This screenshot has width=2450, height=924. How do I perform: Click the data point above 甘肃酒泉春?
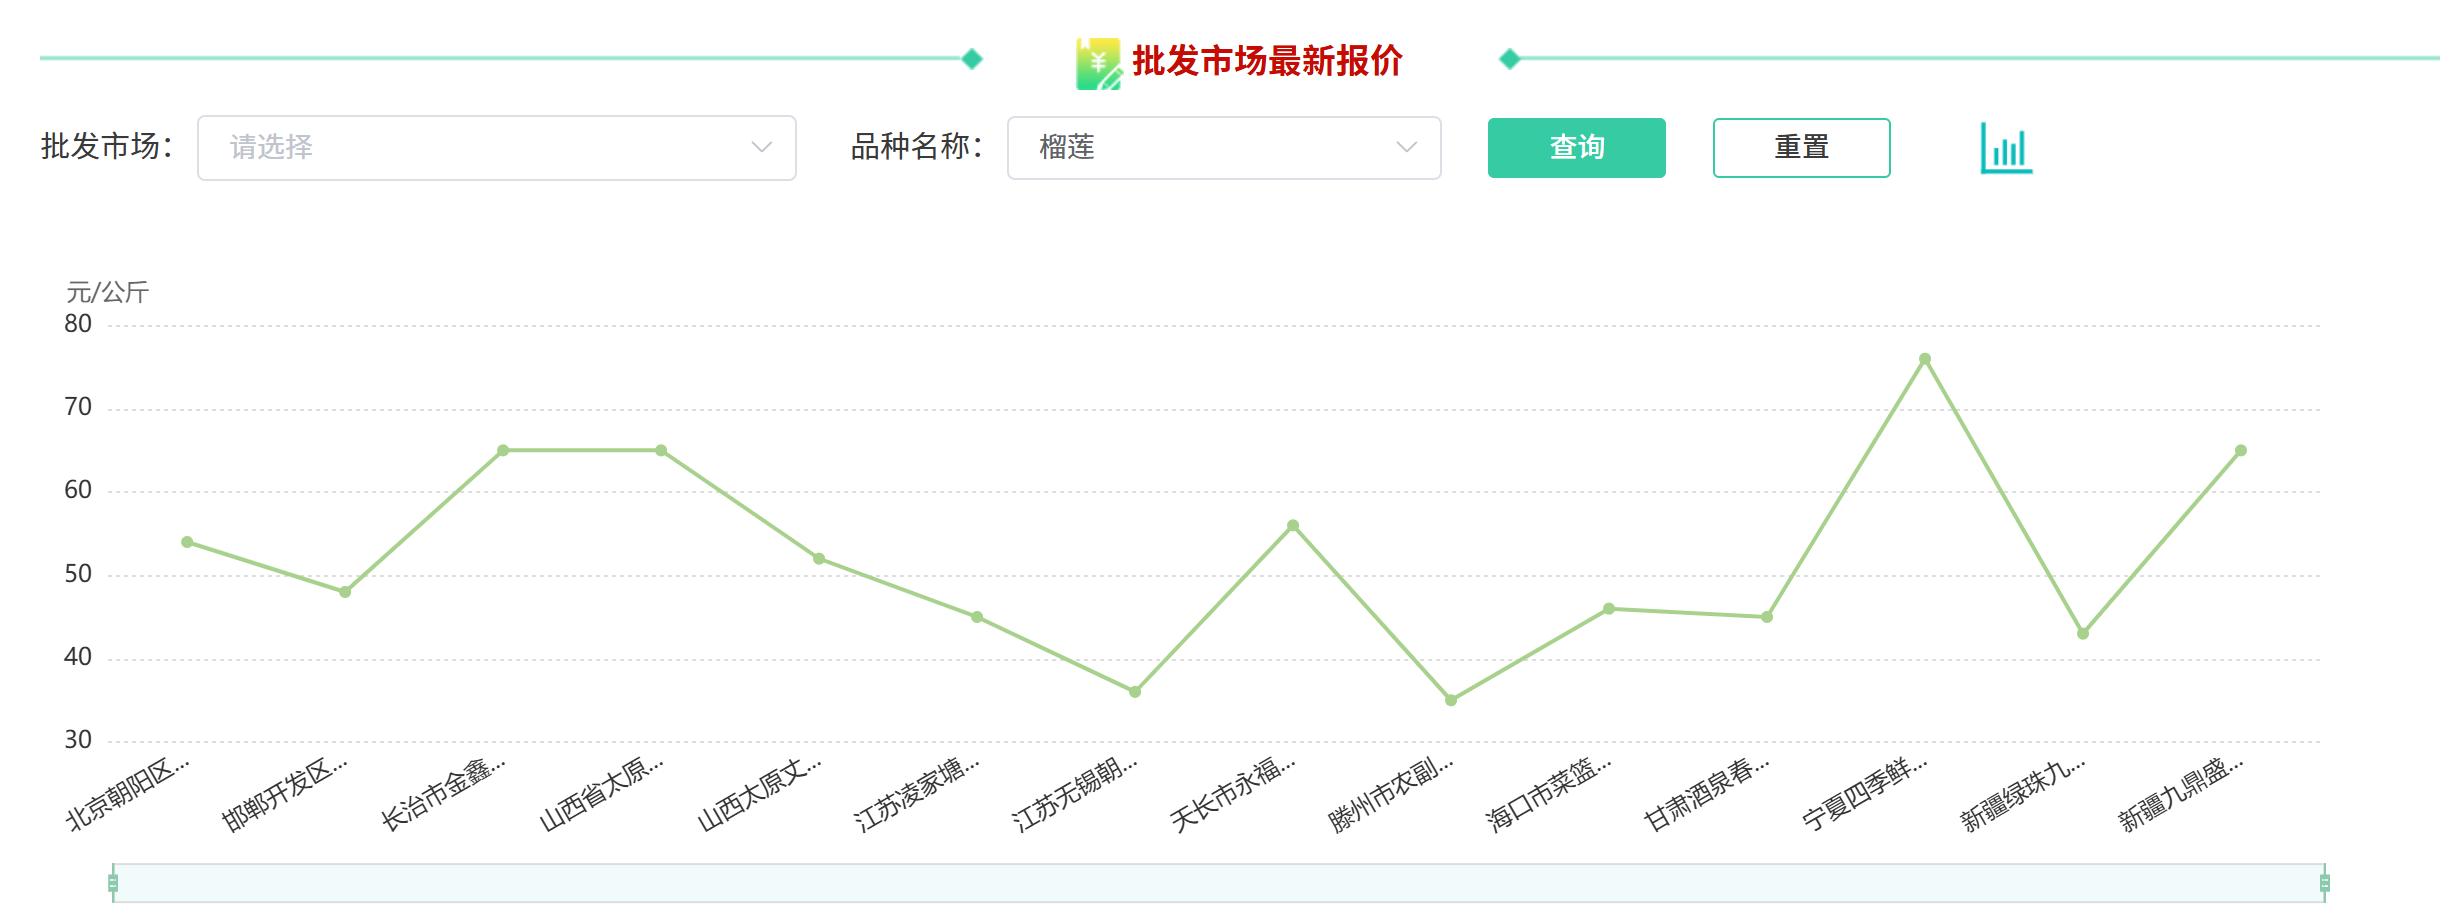1766,616
